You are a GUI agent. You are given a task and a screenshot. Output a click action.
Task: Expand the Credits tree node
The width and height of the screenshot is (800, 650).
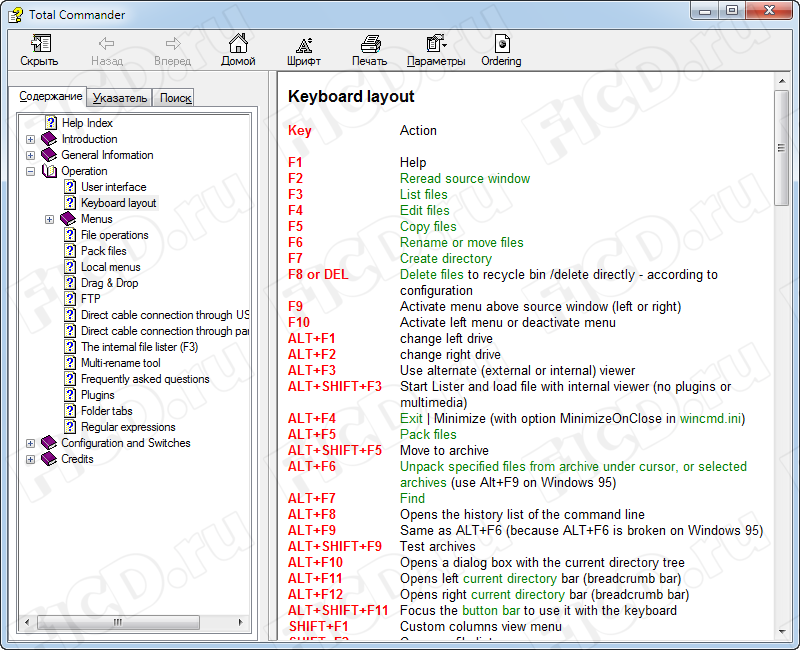31,459
